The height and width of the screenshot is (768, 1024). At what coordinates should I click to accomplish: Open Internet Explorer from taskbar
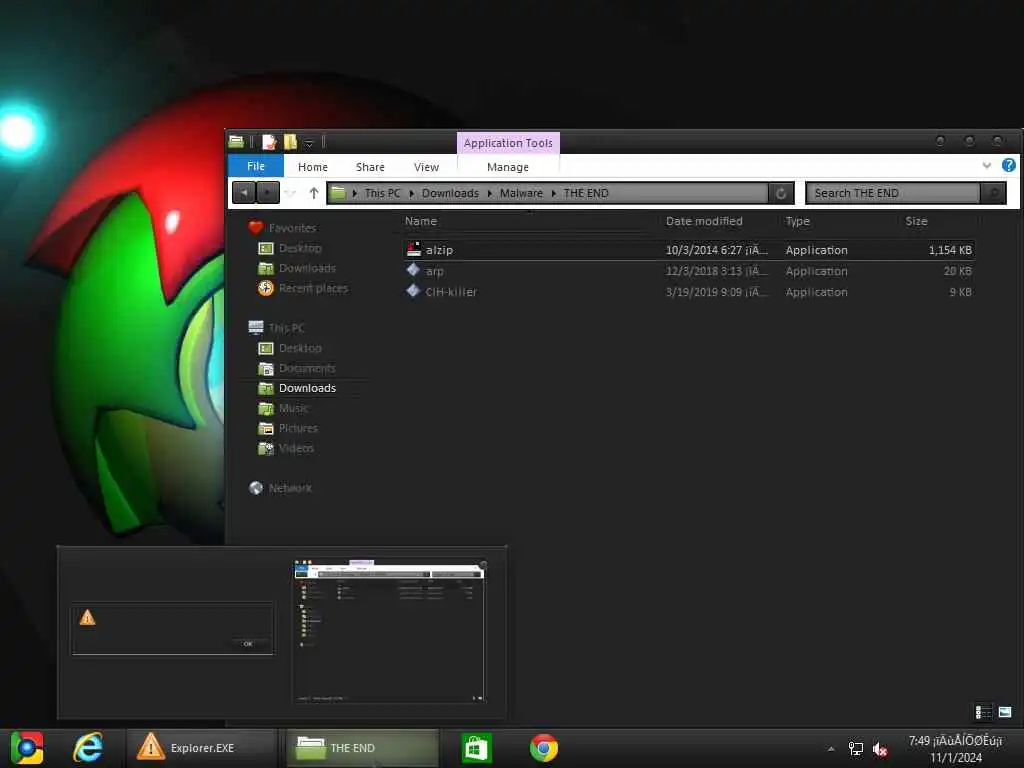click(88, 748)
